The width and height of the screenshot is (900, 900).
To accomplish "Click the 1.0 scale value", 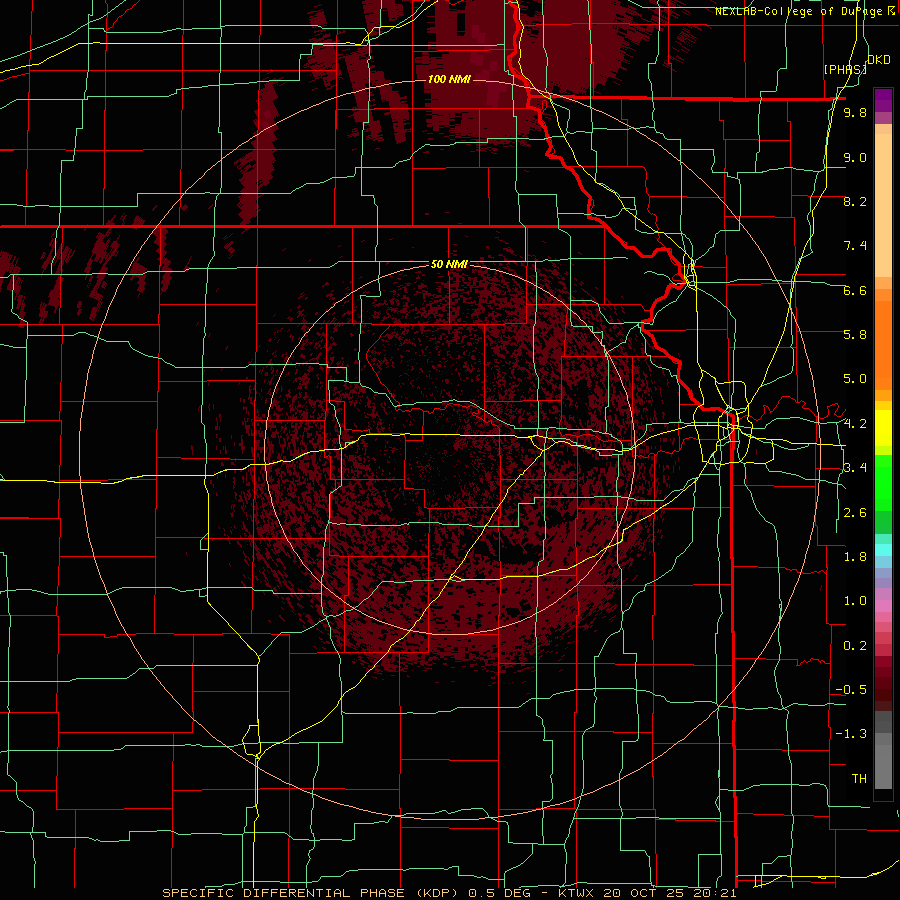I will click(x=855, y=601).
